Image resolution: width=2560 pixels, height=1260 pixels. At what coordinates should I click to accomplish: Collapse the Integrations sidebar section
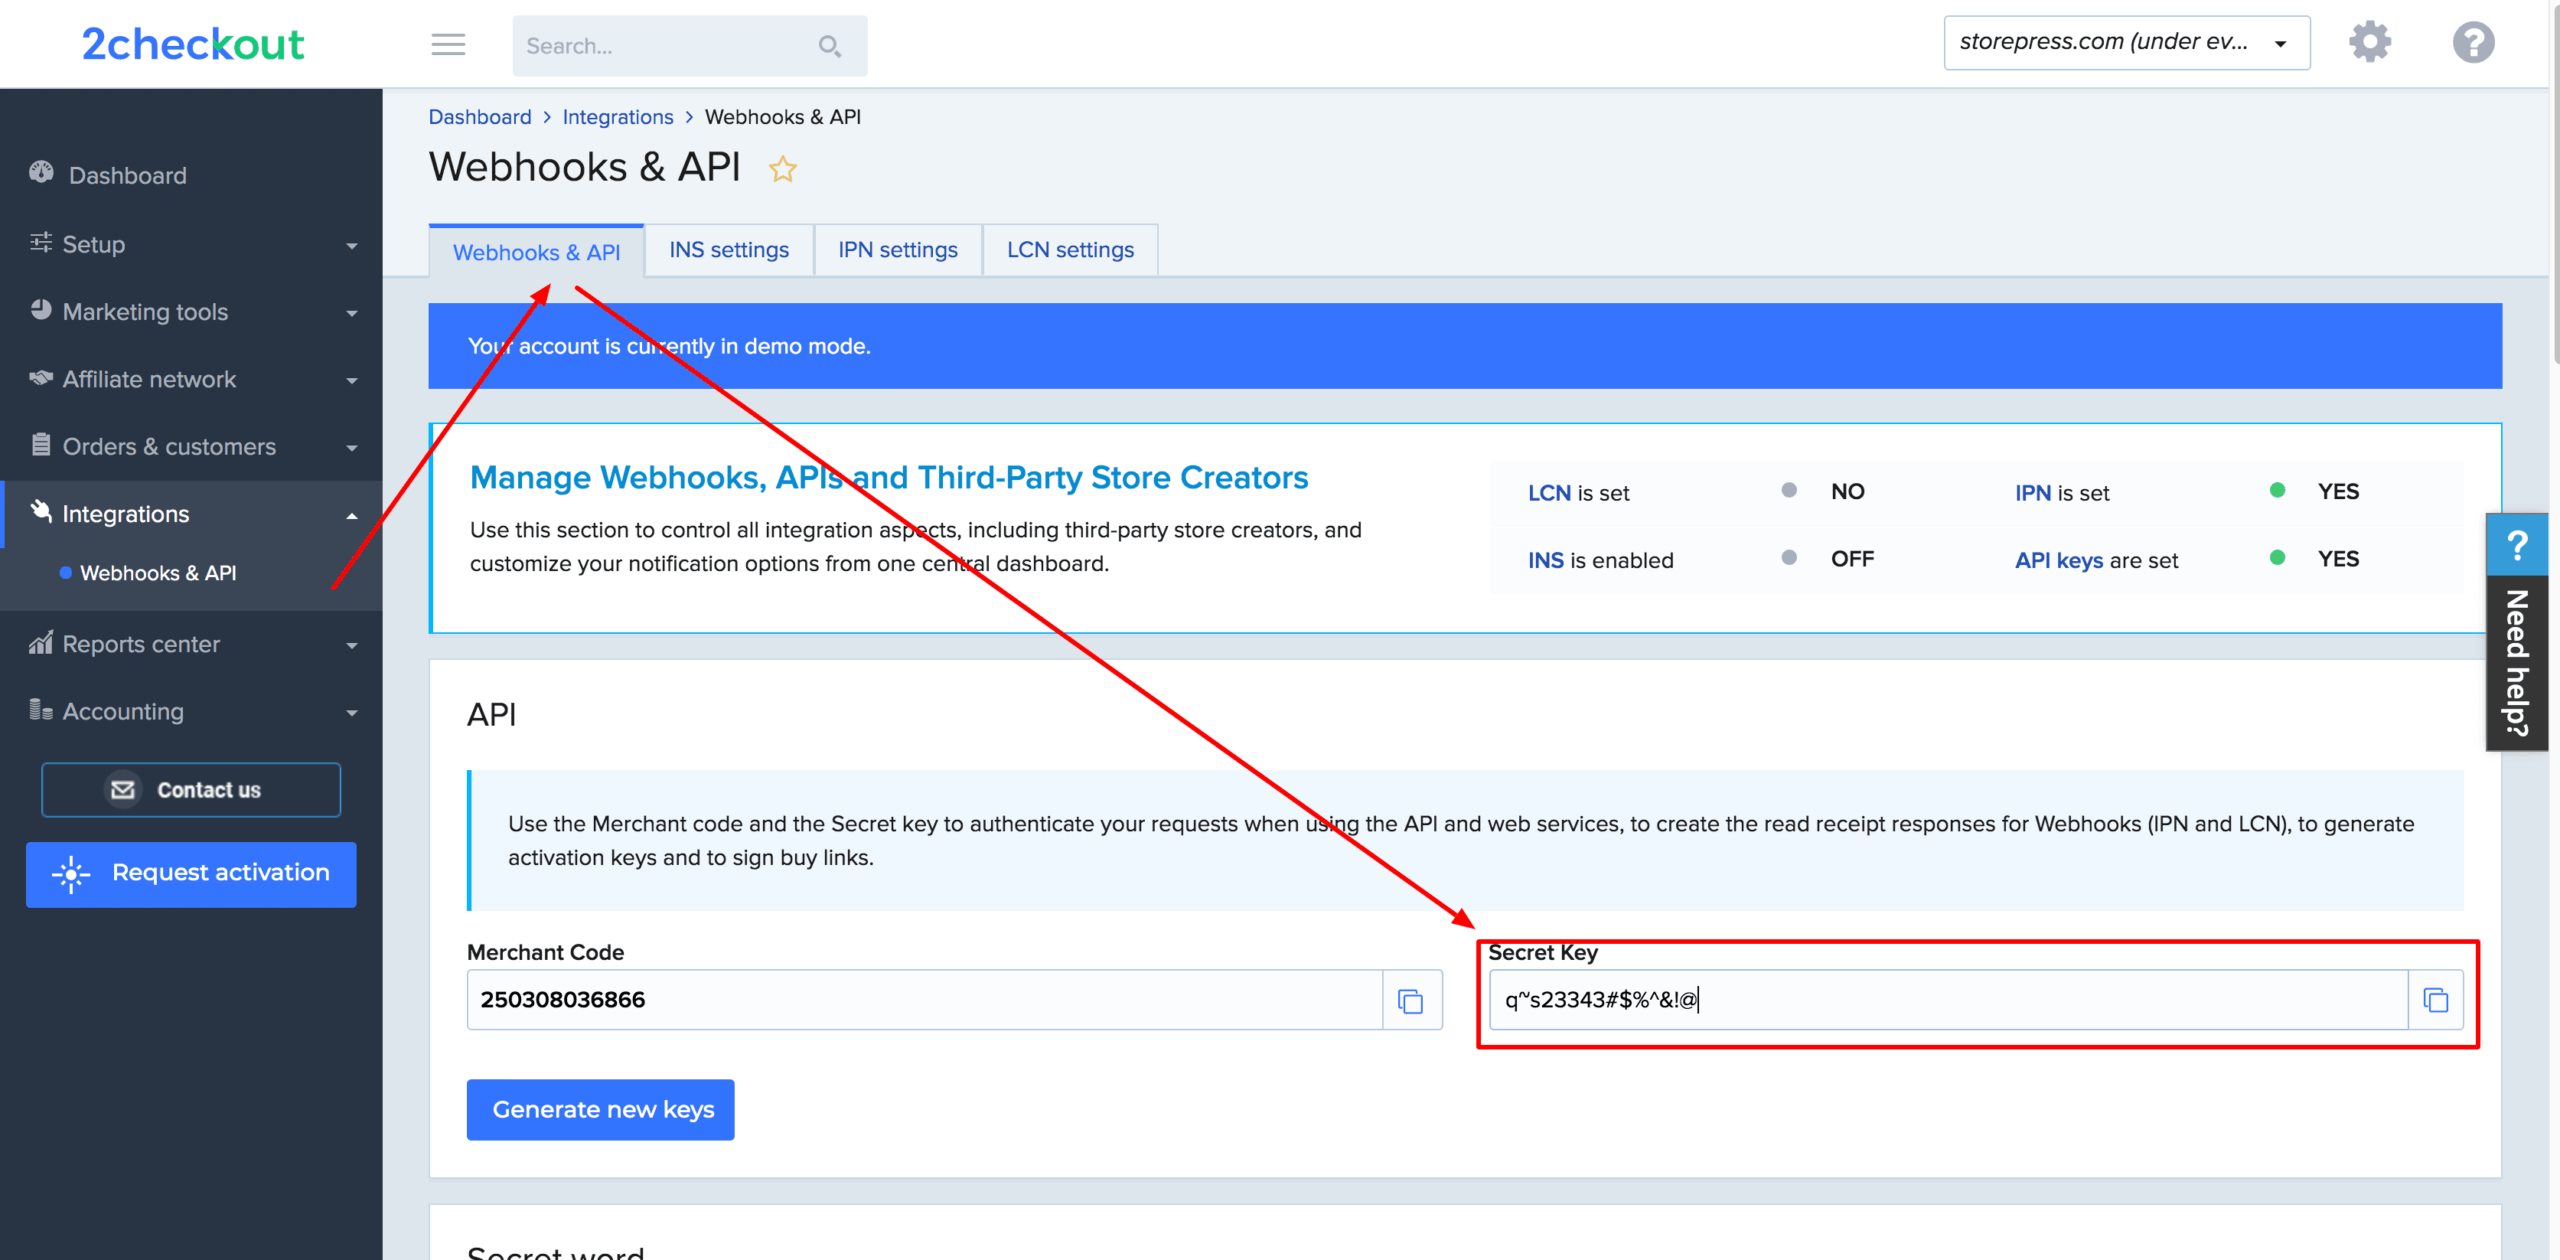[350, 514]
